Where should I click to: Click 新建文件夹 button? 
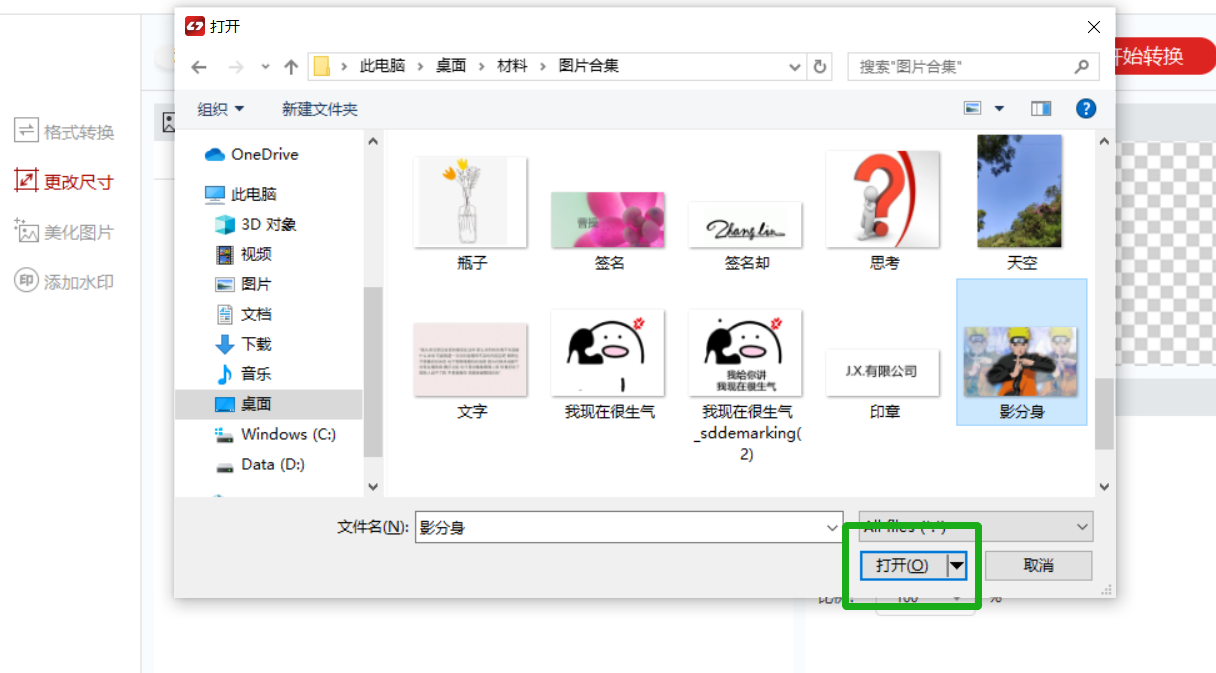(x=319, y=109)
